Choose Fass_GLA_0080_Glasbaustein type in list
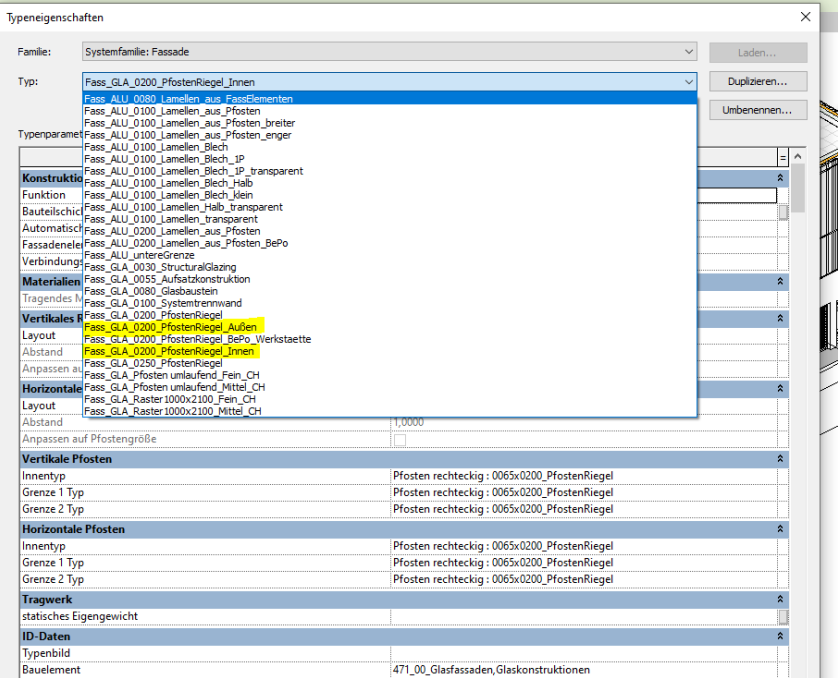The image size is (838, 678). tap(153, 291)
